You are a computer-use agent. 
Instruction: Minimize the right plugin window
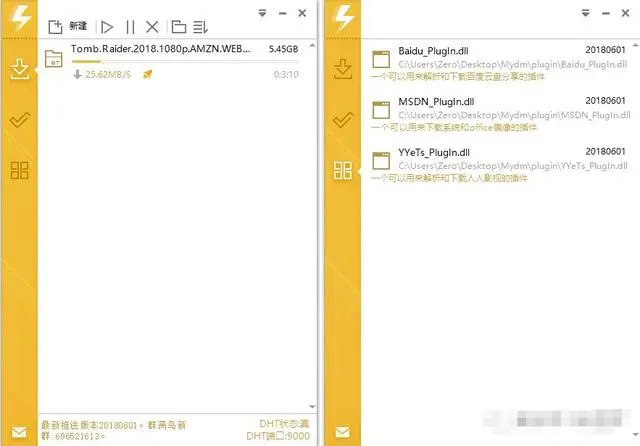tap(606, 13)
